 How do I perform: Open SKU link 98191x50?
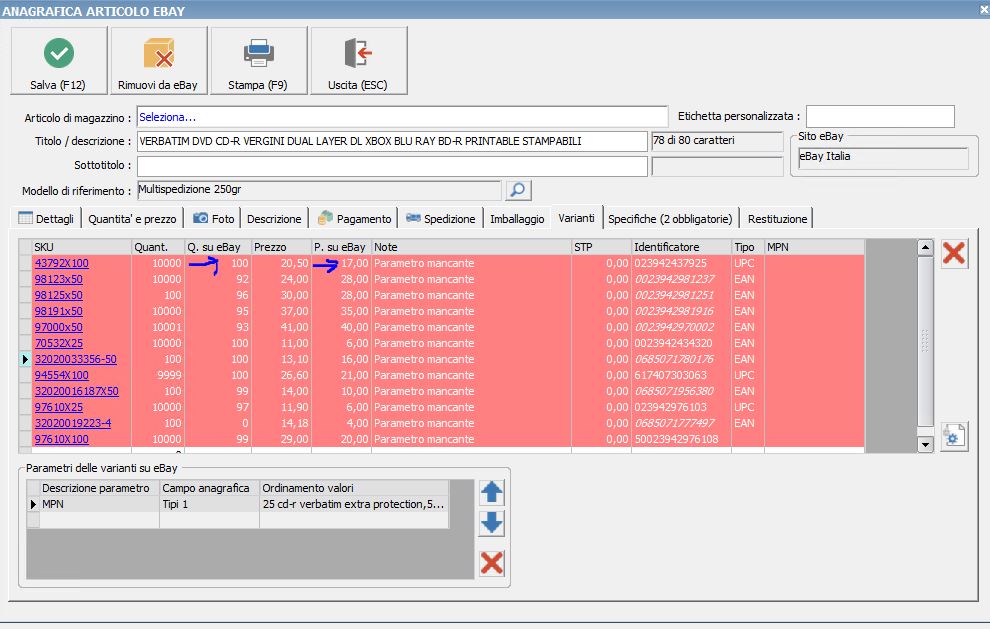click(x=59, y=311)
